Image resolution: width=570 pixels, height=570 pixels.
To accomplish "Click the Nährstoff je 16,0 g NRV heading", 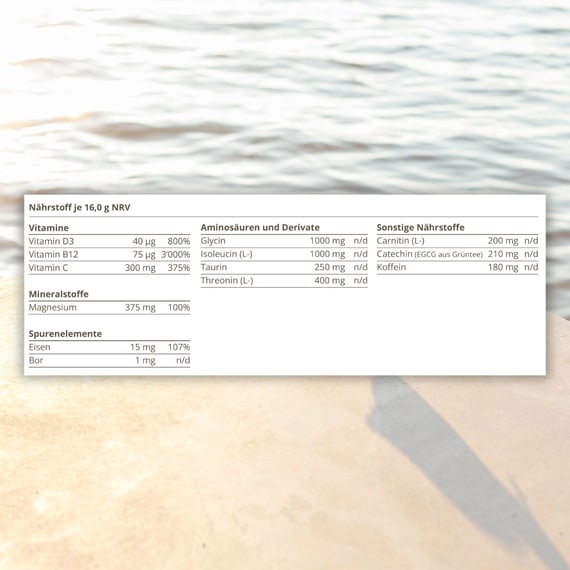I will [x=79, y=208].
